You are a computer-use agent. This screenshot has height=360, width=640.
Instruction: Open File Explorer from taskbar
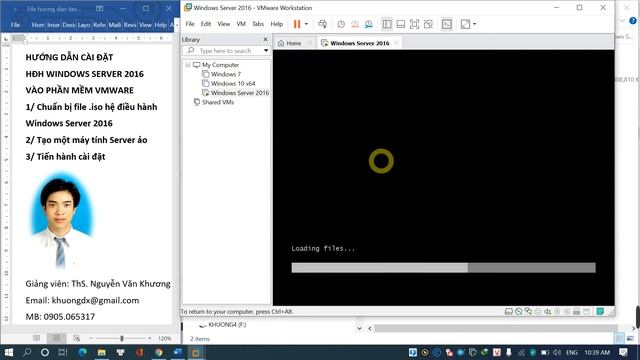[101, 352]
